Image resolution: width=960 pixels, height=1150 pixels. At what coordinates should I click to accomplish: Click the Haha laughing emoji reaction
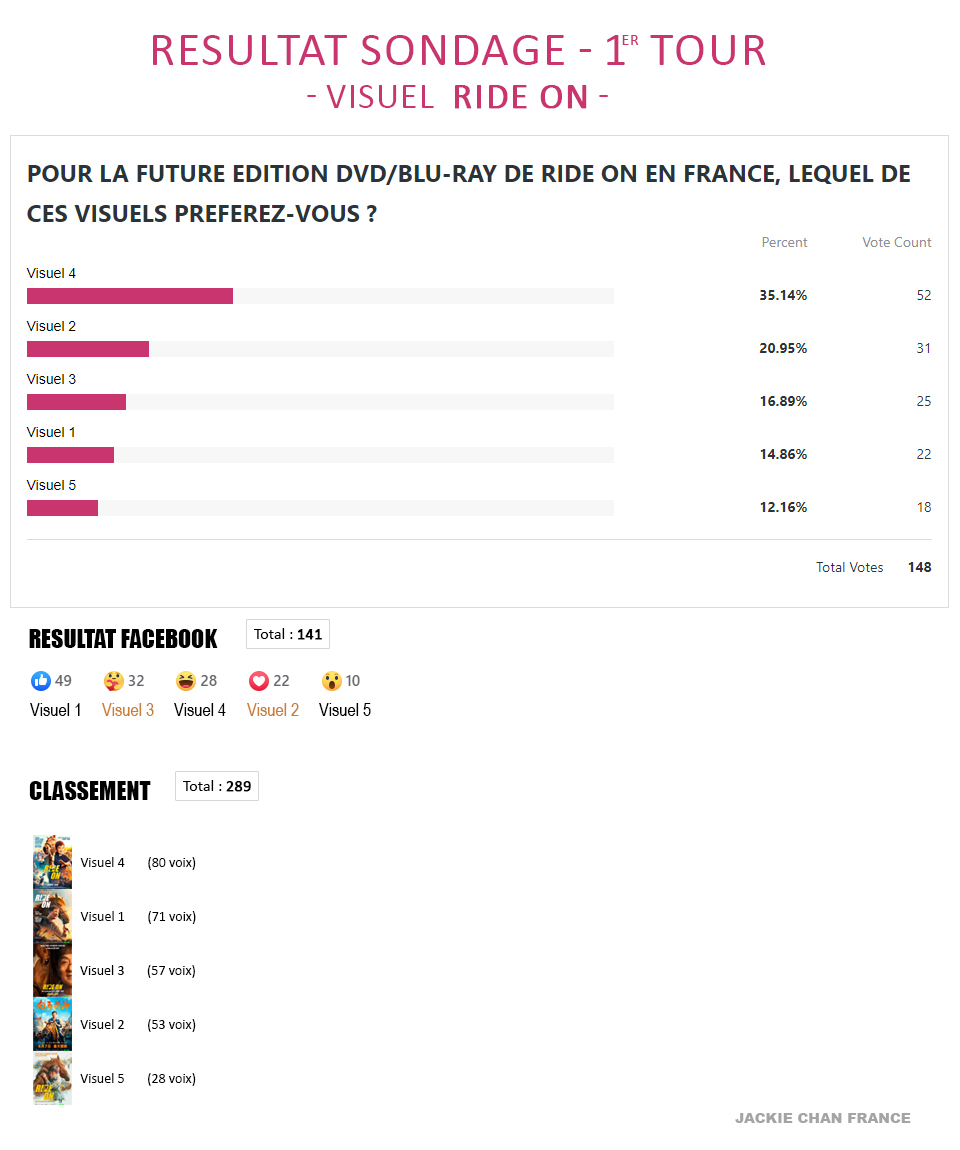click(186, 681)
